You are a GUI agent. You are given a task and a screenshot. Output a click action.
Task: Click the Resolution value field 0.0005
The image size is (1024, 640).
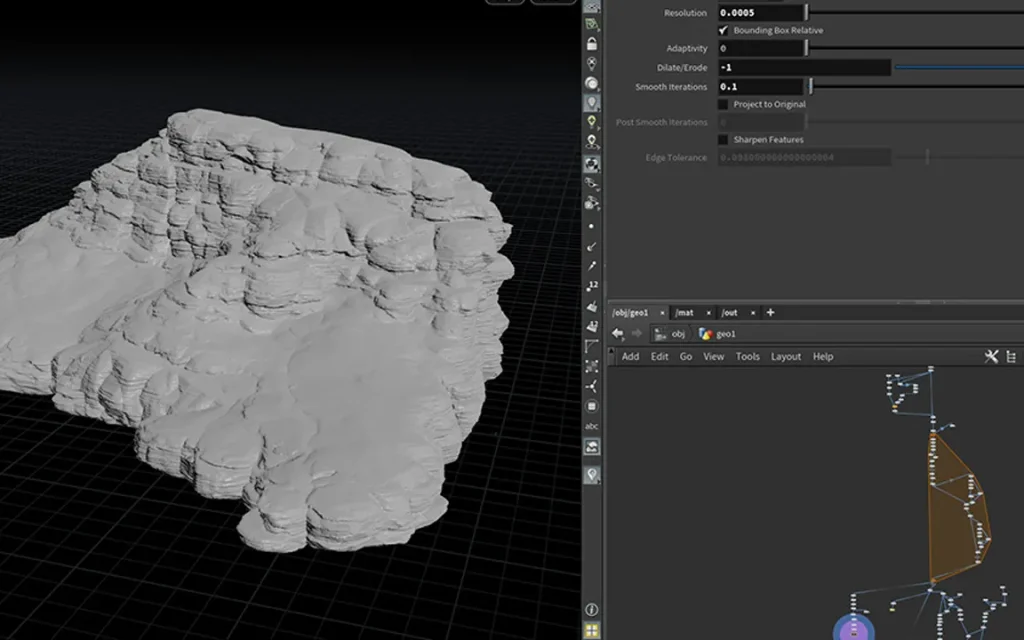pos(761,12)
